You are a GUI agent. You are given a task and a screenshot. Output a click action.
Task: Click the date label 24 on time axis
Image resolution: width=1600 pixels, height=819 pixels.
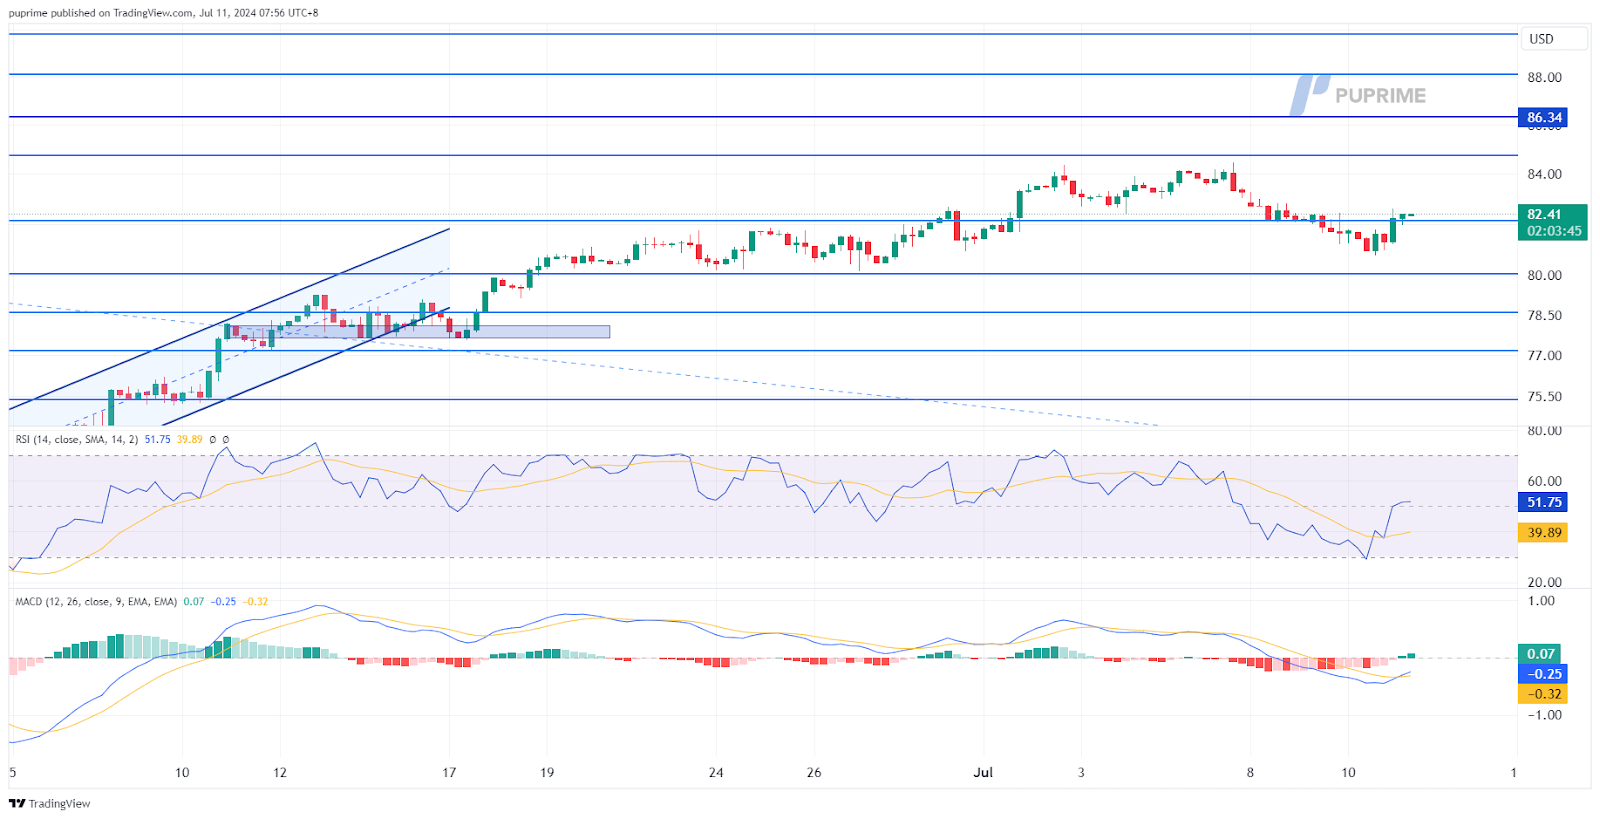click(x=716, y=772)
